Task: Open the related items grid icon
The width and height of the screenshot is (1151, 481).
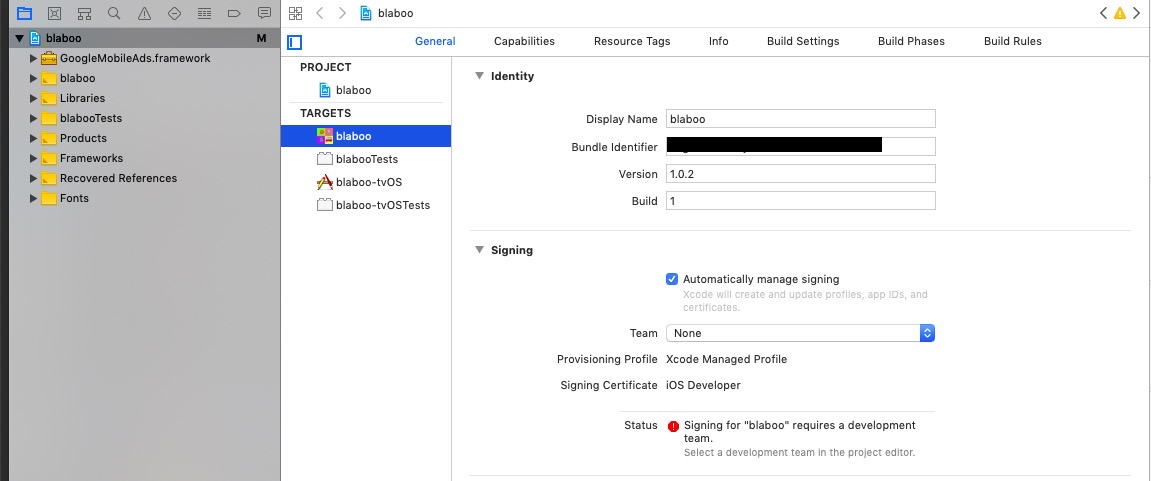Action: (x=295, y=13)
